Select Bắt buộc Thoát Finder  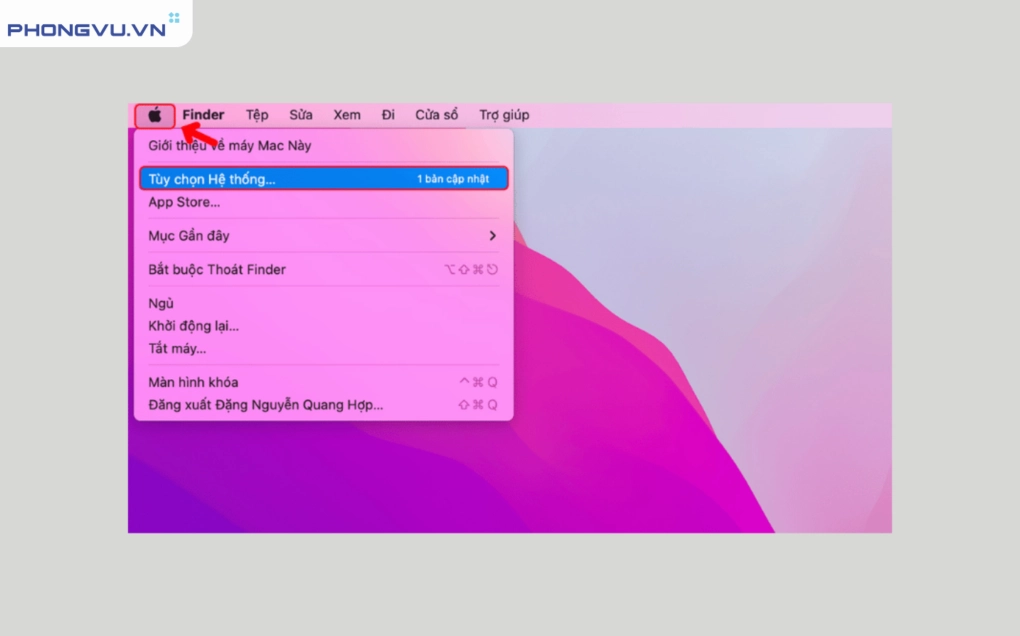point(217,269)
